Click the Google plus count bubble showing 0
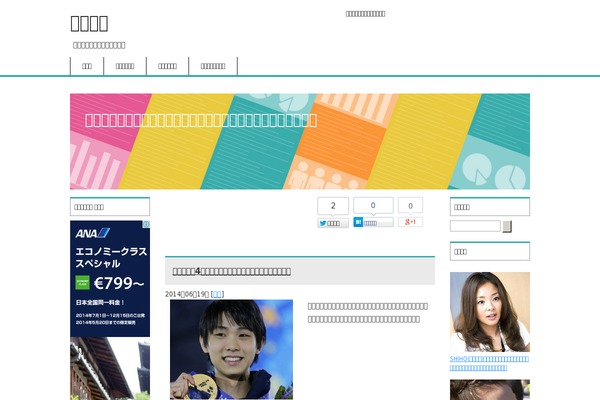The height and width of the screenshot is (400, 600). pos(410,206)
